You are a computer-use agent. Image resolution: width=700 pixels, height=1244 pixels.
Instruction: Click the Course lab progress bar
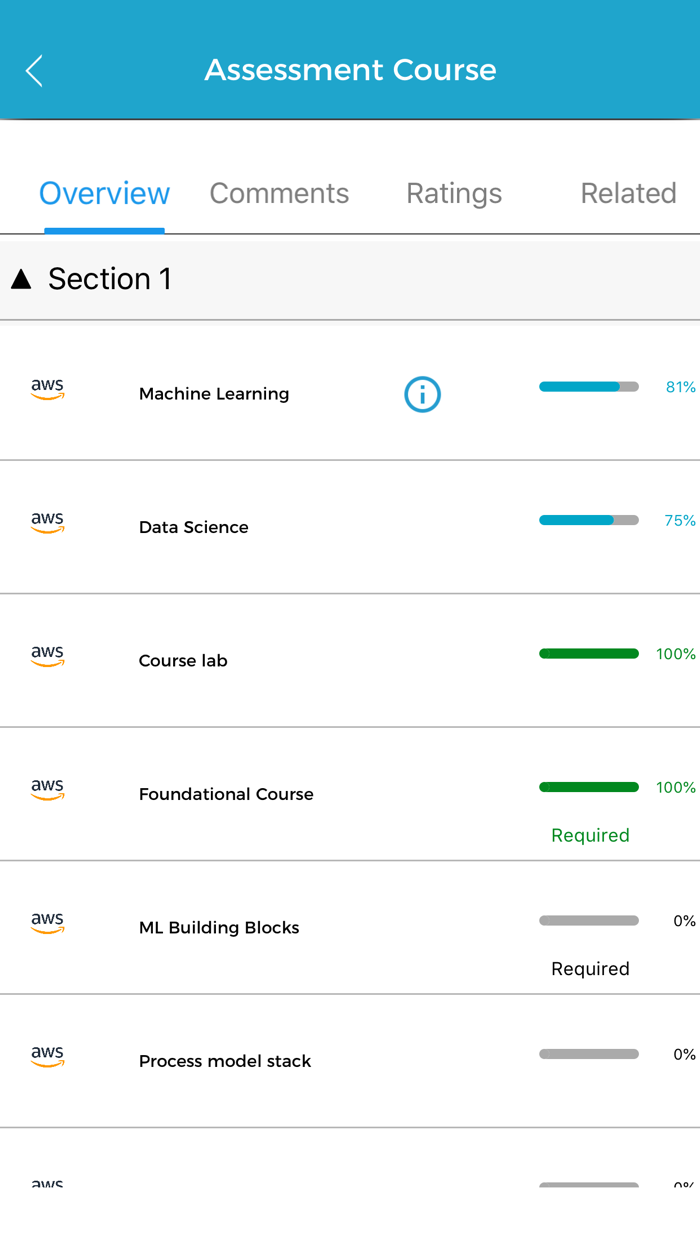coord(588,654)
